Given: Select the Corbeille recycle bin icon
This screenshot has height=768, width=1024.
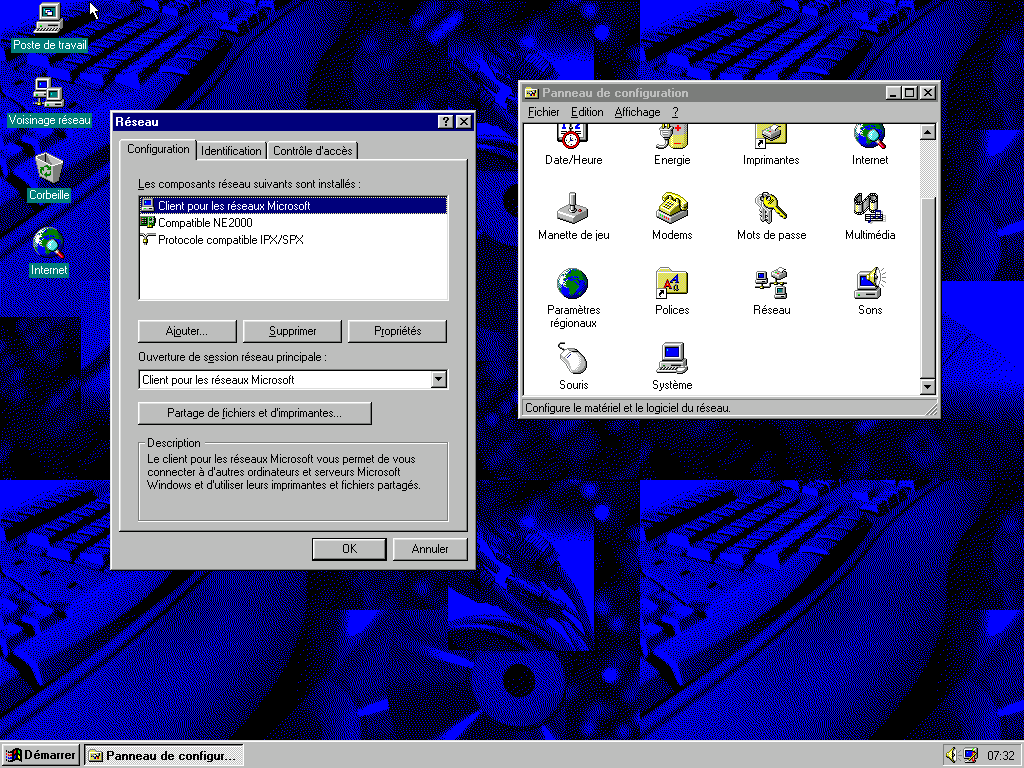Looking at the screenshot, I should (x=49, y=168).
